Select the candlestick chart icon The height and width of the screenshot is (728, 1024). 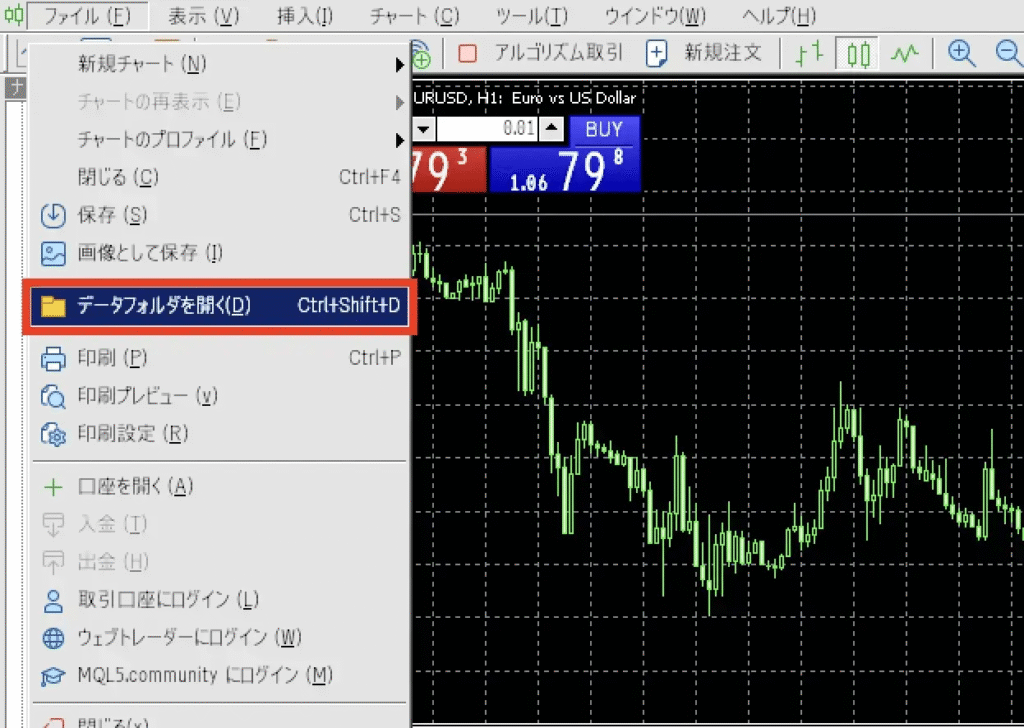pyautogui.click(x=857, y=53)
